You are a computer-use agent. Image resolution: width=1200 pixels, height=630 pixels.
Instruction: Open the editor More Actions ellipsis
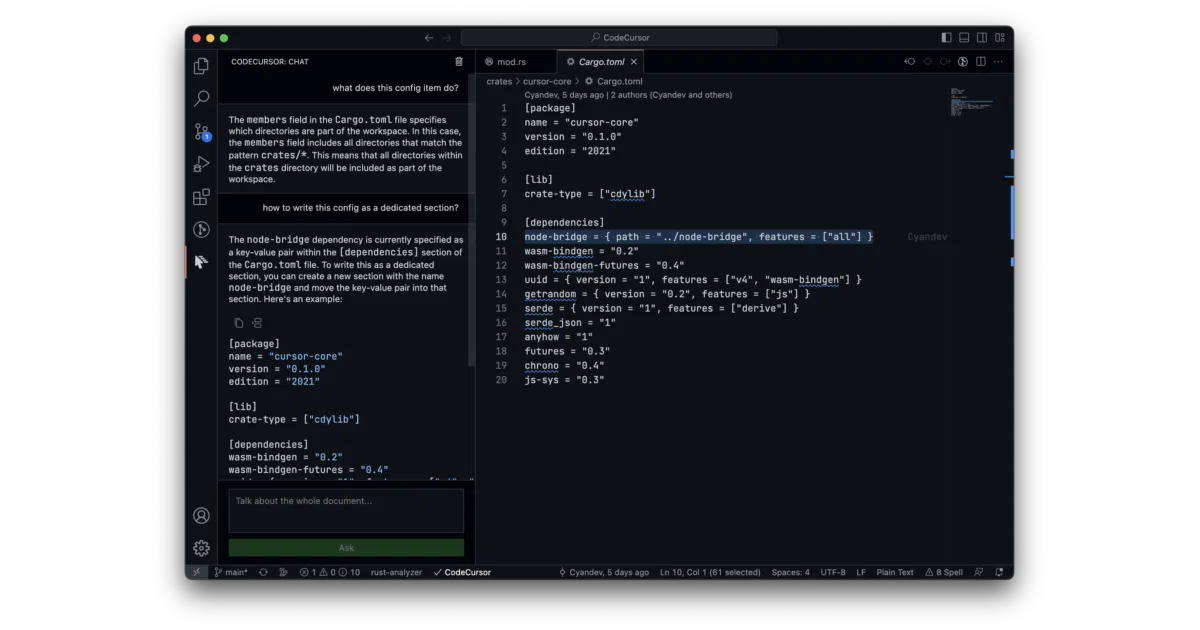999,62
